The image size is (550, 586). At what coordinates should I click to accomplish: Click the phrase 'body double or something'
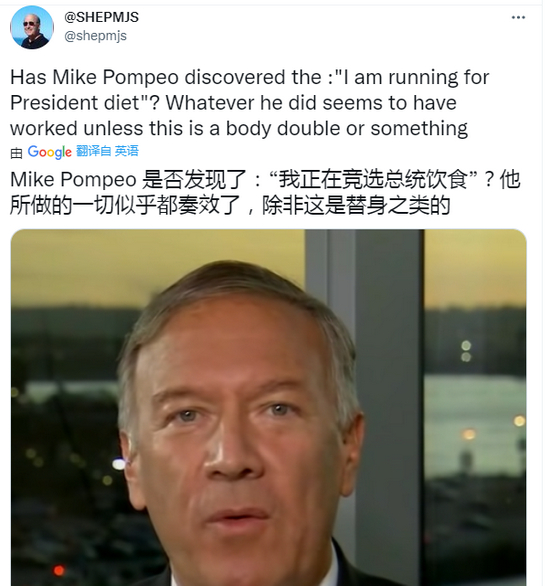tap(346, 129)
